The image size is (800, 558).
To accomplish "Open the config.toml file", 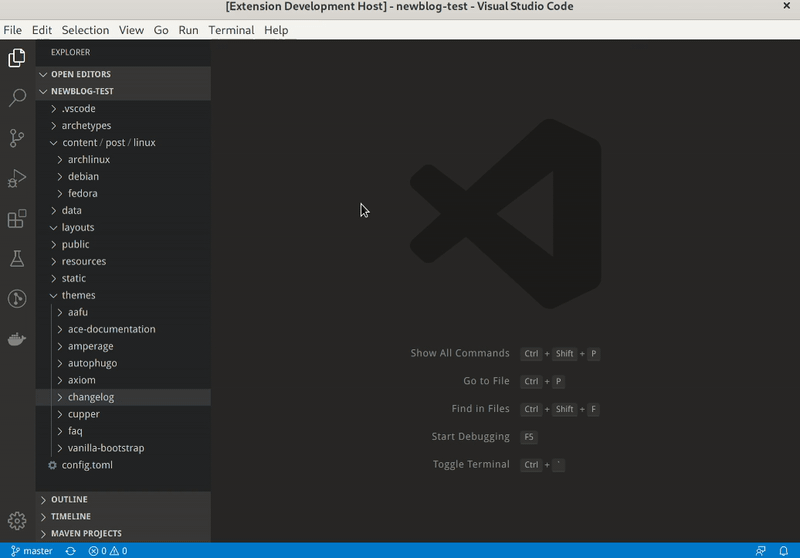I will [x=123, y=465].
